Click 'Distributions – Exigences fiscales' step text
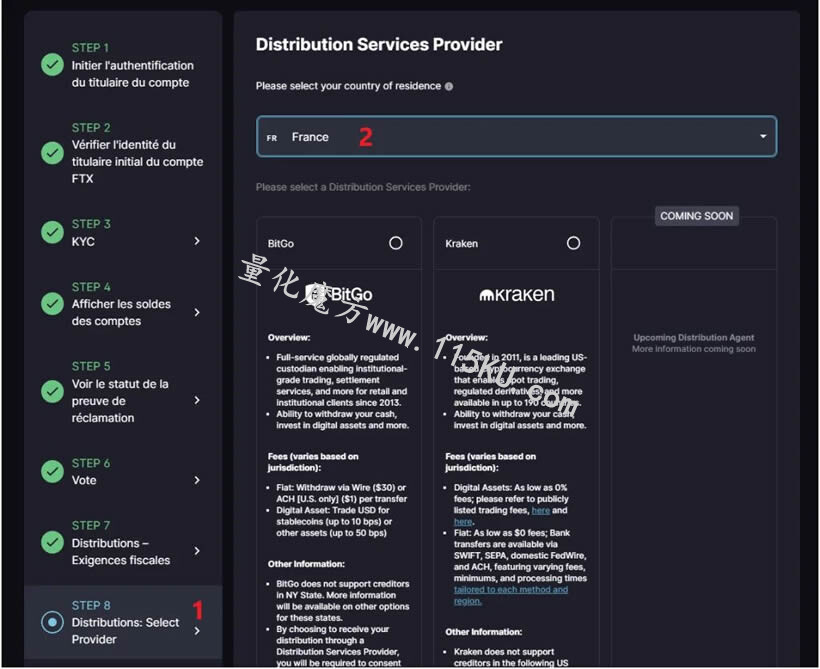820x669 pixels. (x=121, y=551)
